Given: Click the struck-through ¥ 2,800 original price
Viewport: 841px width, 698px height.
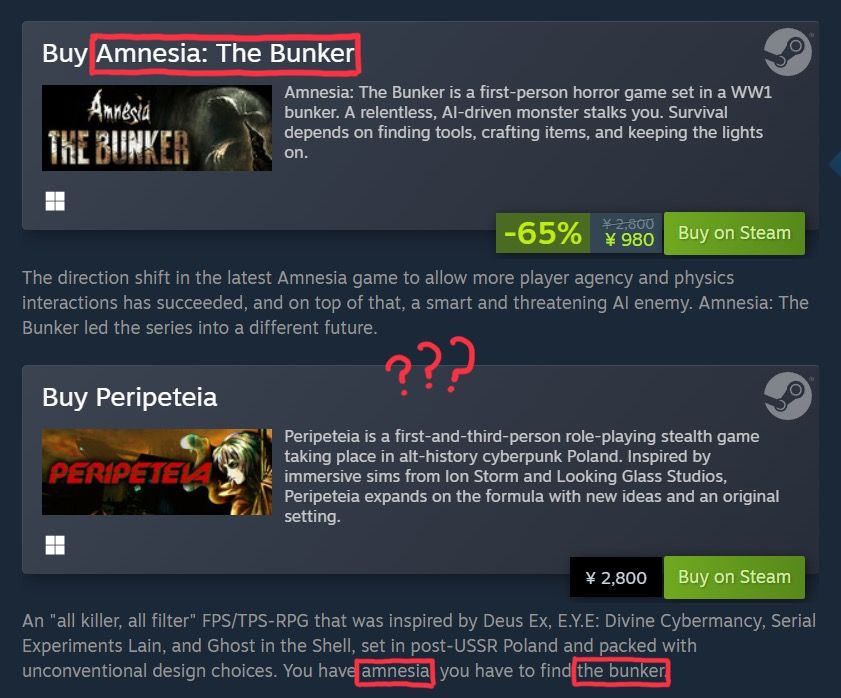Looking at the screenshot, I should point(628,223).
